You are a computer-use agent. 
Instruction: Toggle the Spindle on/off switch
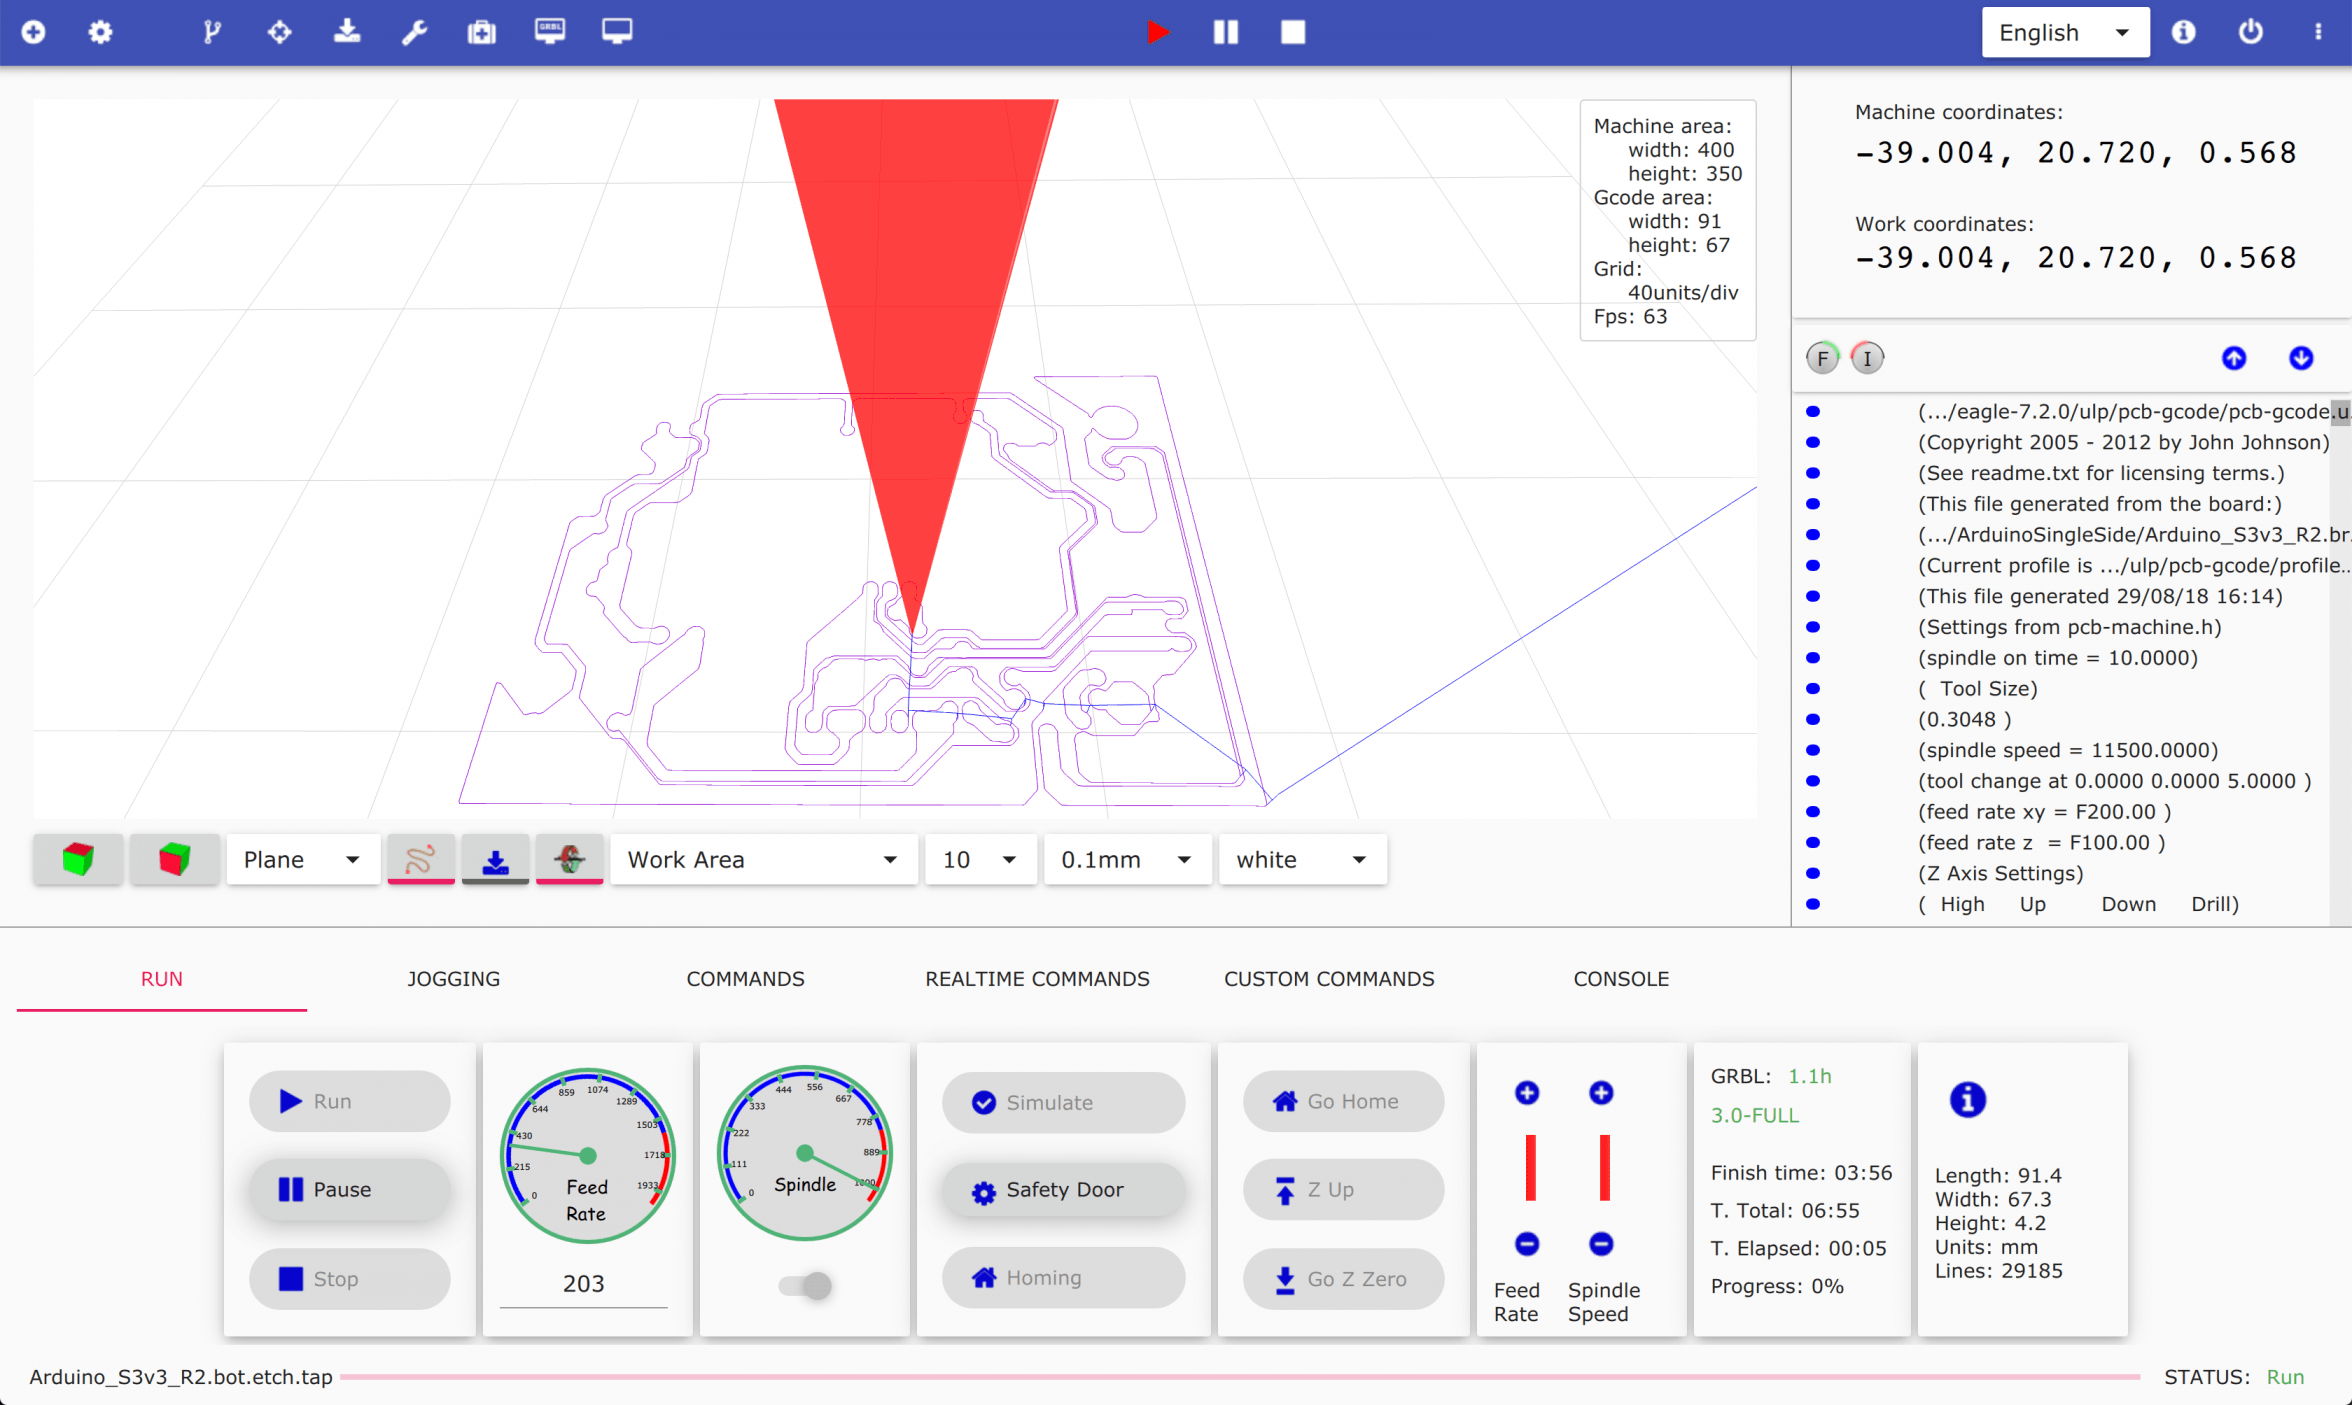point(804,1286)
